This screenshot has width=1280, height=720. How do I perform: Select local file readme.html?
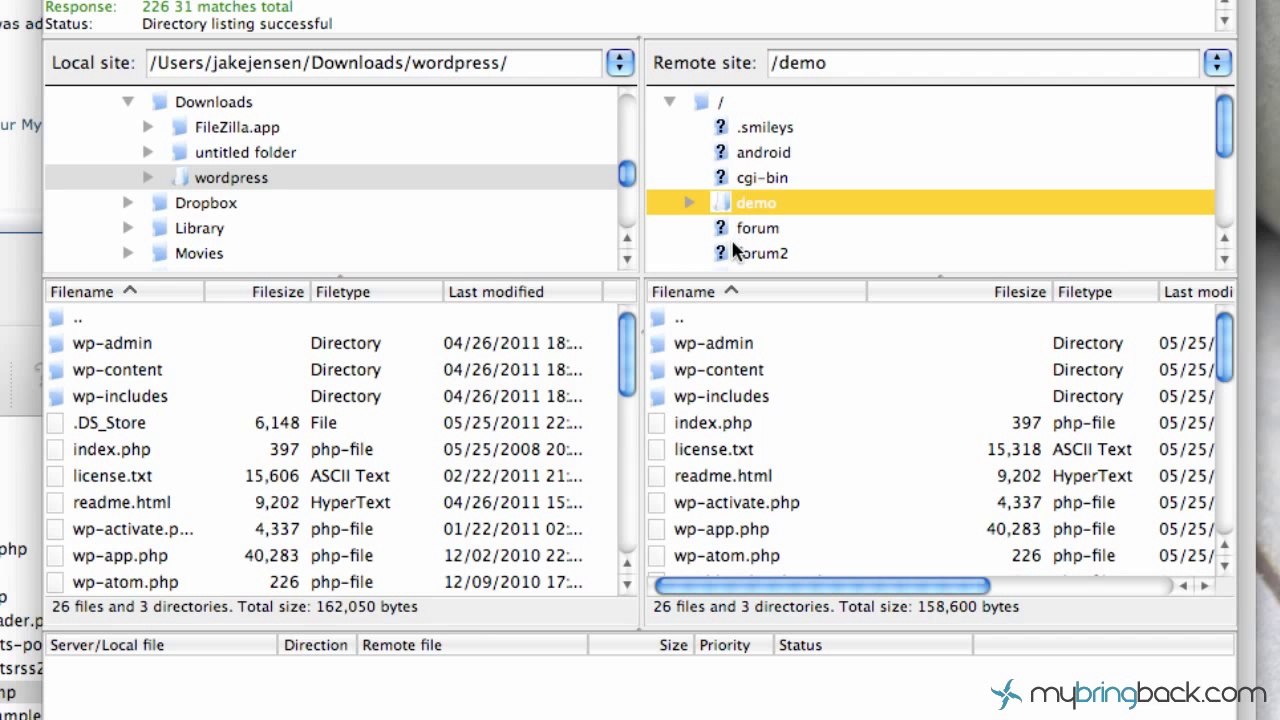click(x=122, y=502)
